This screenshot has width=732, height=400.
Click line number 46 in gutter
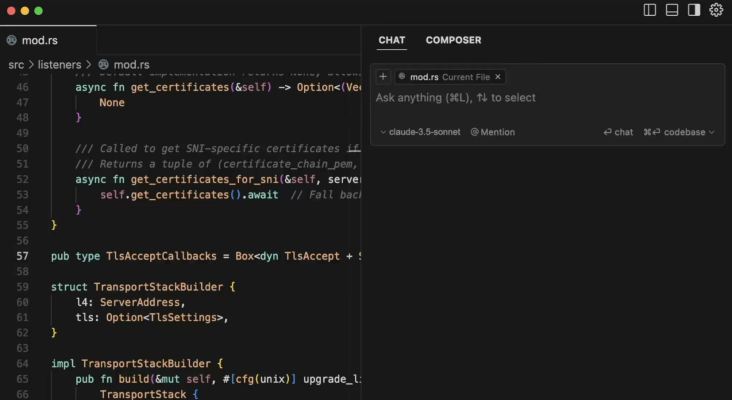22,87
